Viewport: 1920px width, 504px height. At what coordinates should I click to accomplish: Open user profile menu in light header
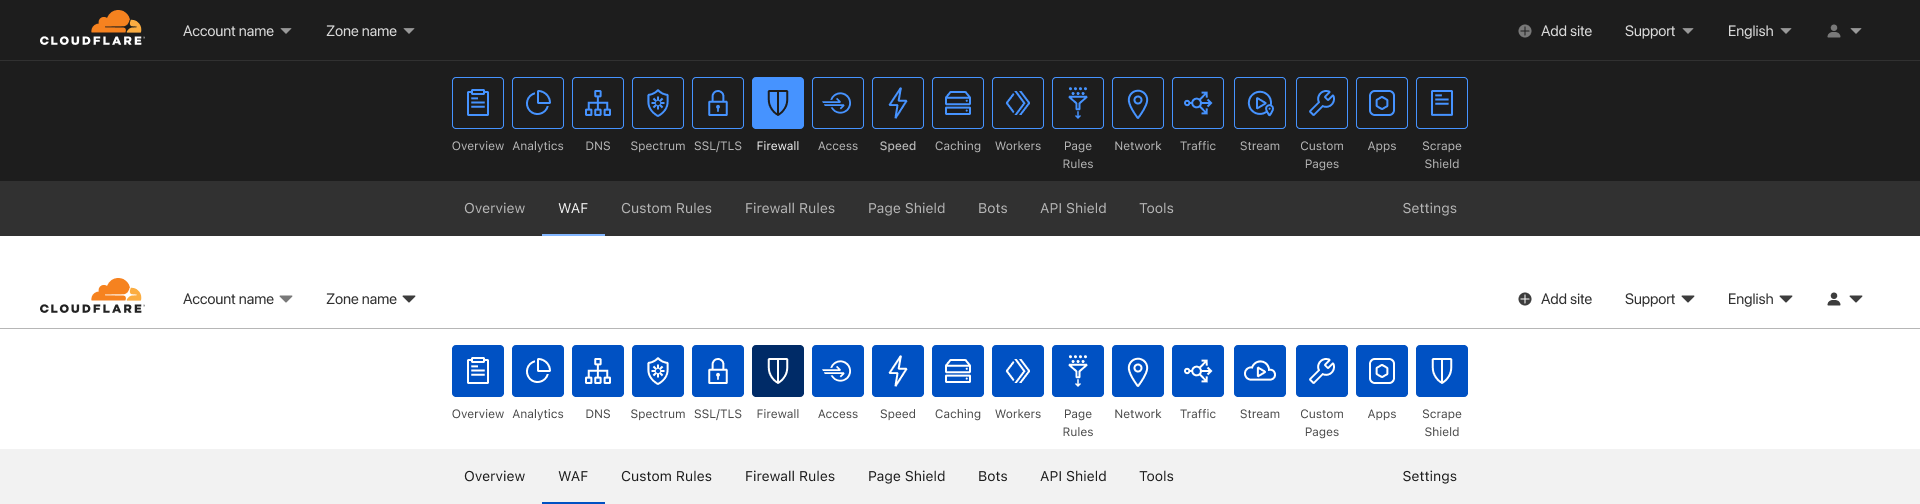(x=1844, y=299)
